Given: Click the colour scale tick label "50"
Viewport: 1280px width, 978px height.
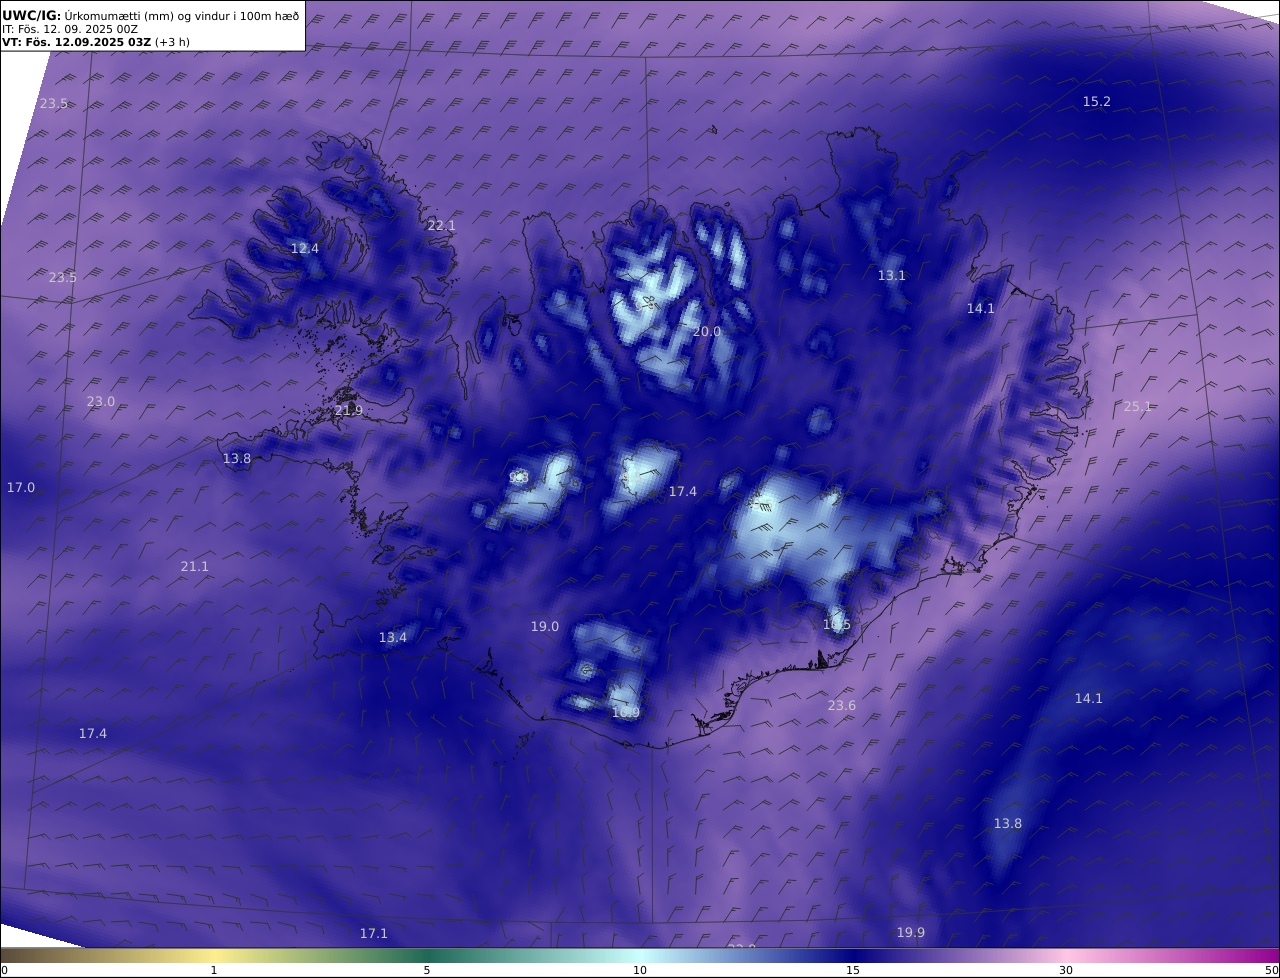Looking at the screenshot, I should coord(1271,970).
